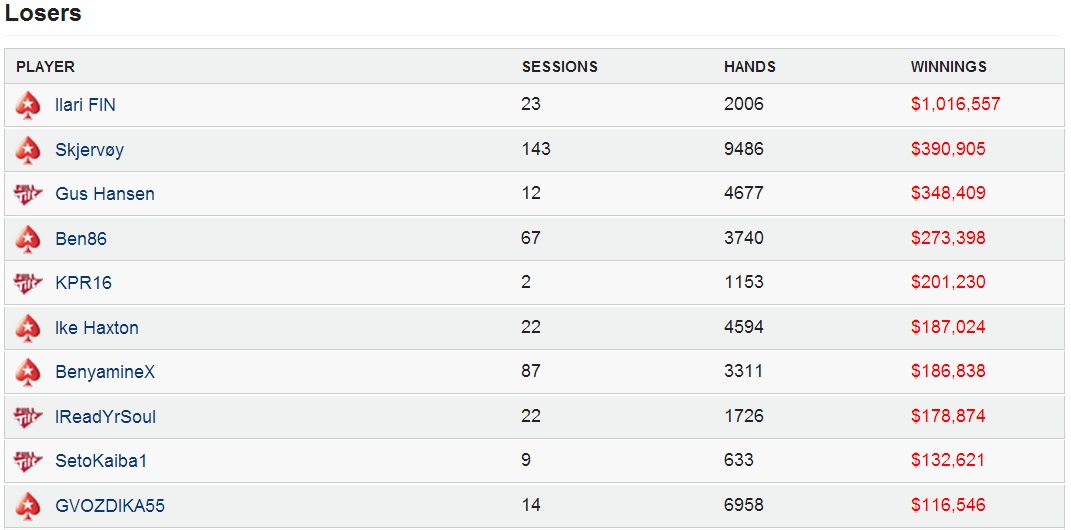Click Full Tilt icon beside IReadYrSoul
The image size is (1071, 530).
(28, 417)
